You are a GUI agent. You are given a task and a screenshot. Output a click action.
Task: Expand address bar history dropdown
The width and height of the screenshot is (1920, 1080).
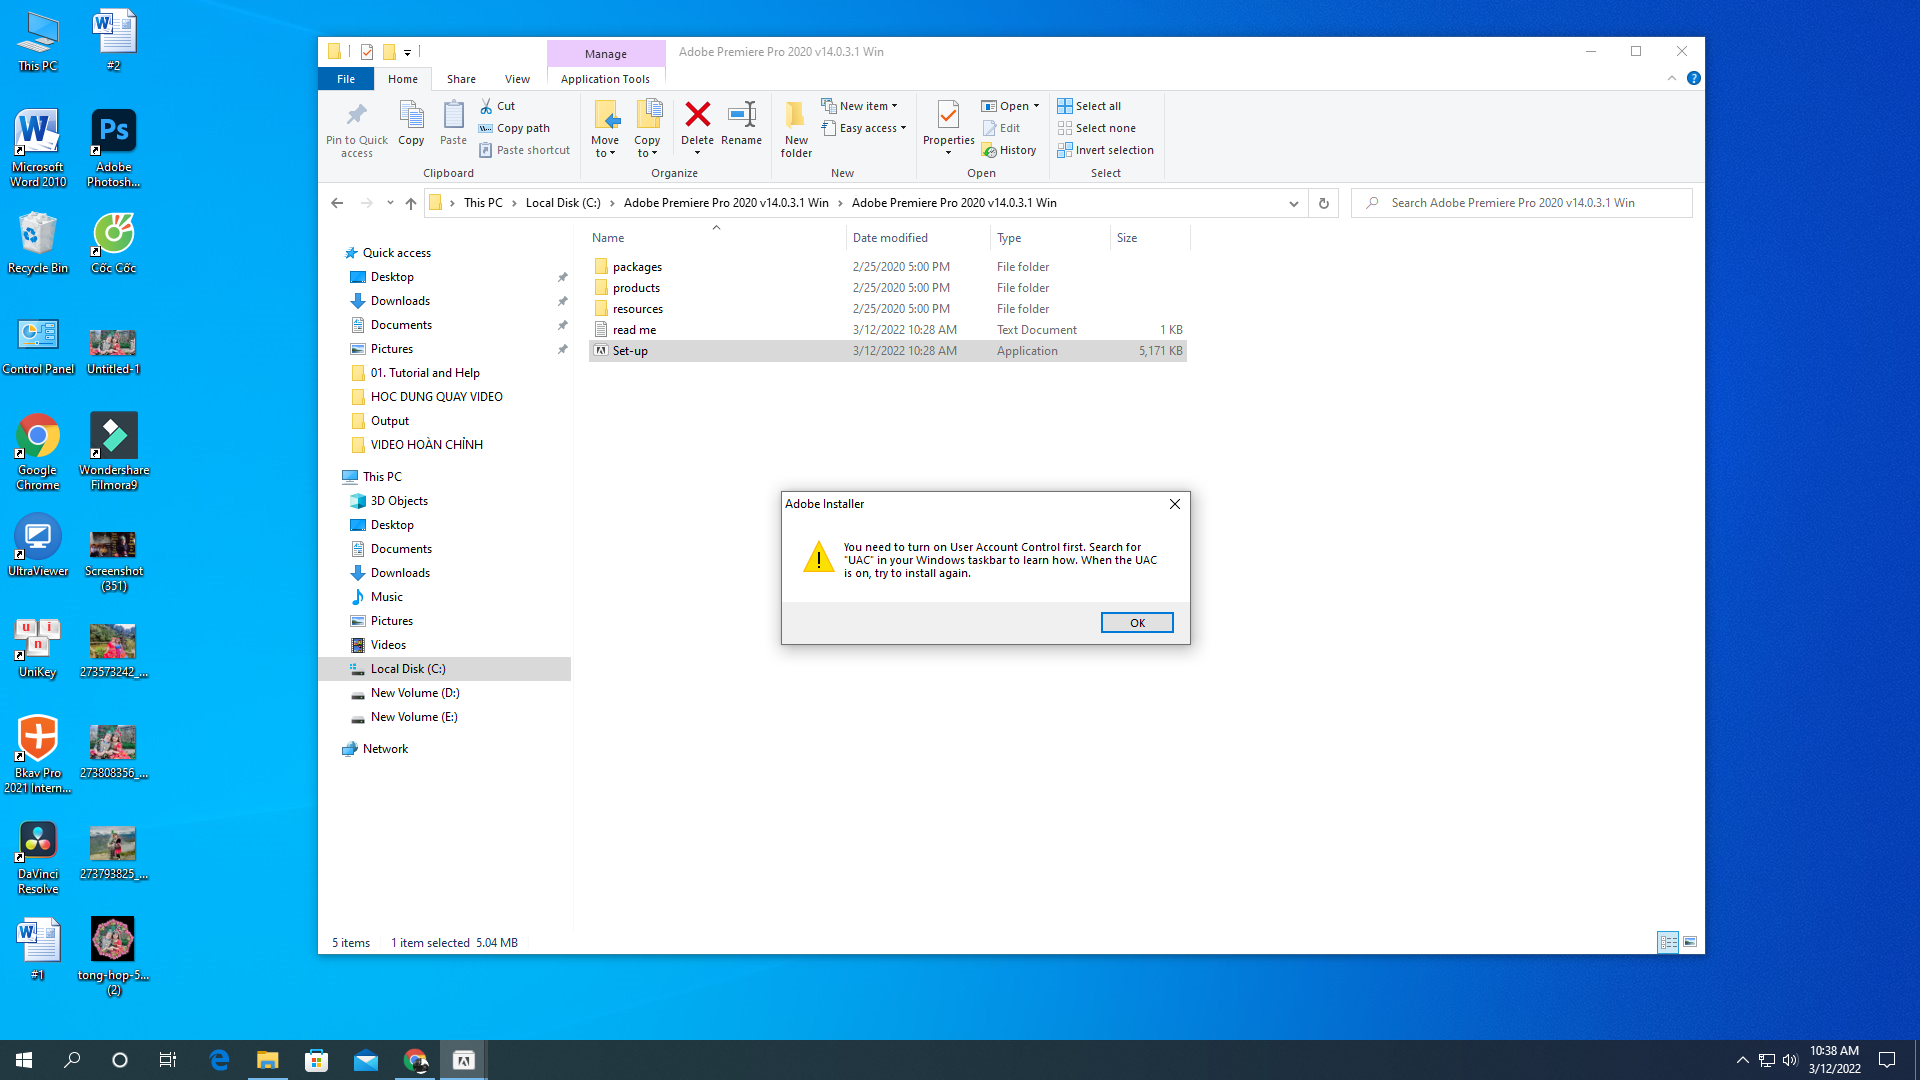click(x=1293, y=203)
